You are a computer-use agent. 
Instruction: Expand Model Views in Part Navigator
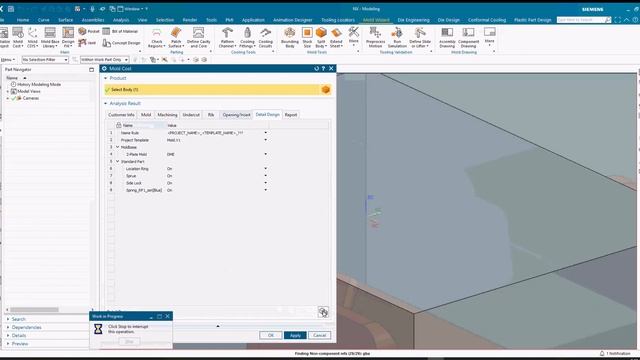pos(8,91)
